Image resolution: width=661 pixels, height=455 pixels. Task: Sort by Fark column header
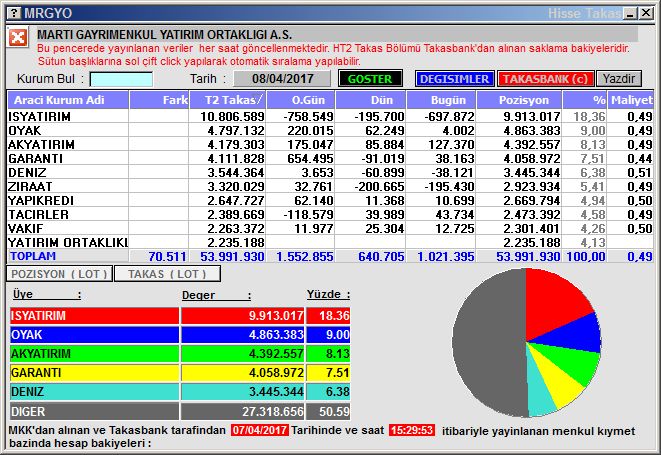pyautogui.click(x=159, y=100)
